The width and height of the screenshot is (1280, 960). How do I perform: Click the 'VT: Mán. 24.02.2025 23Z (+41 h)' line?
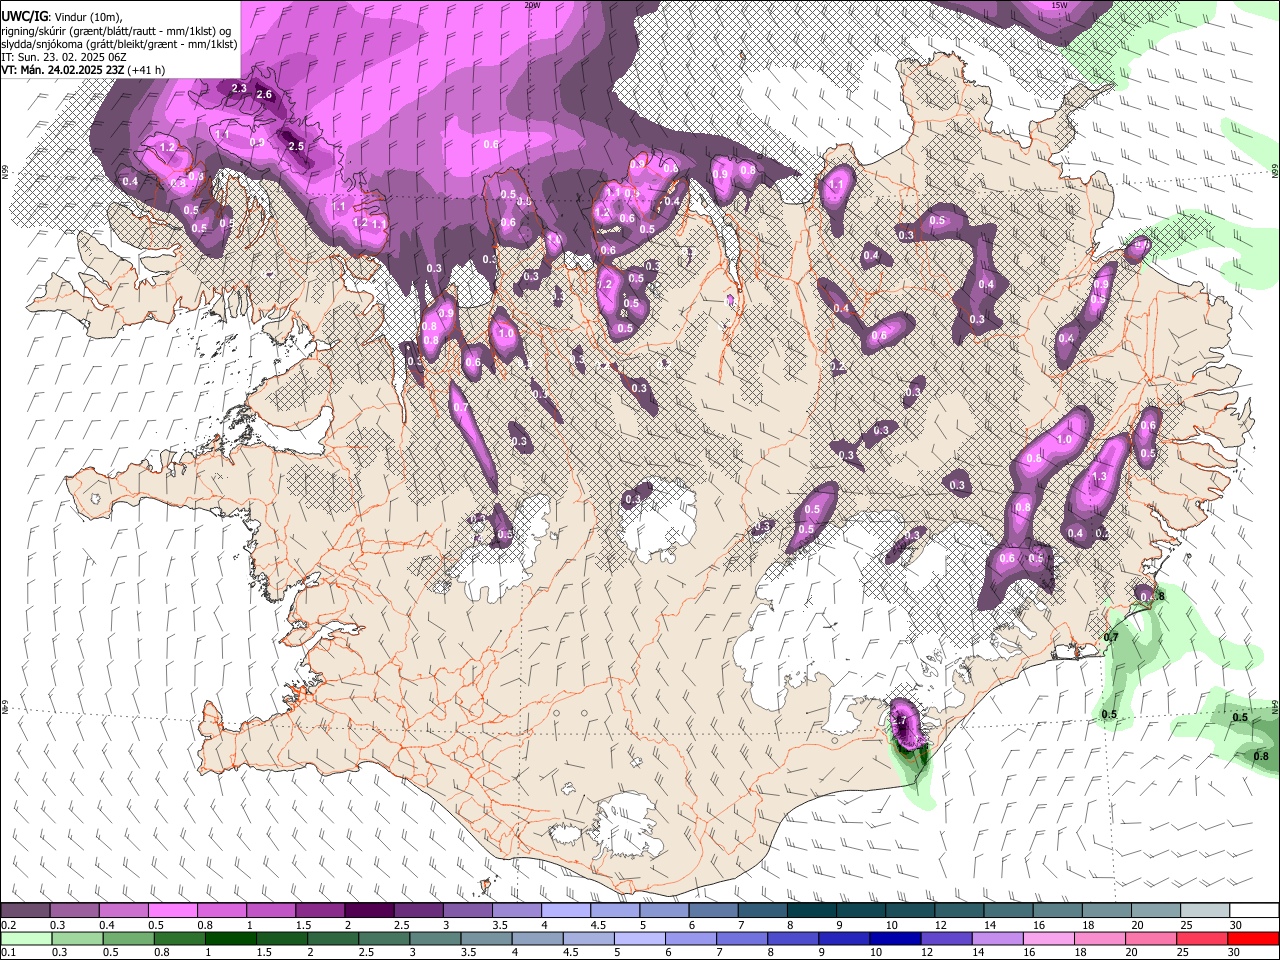(83, 70)
